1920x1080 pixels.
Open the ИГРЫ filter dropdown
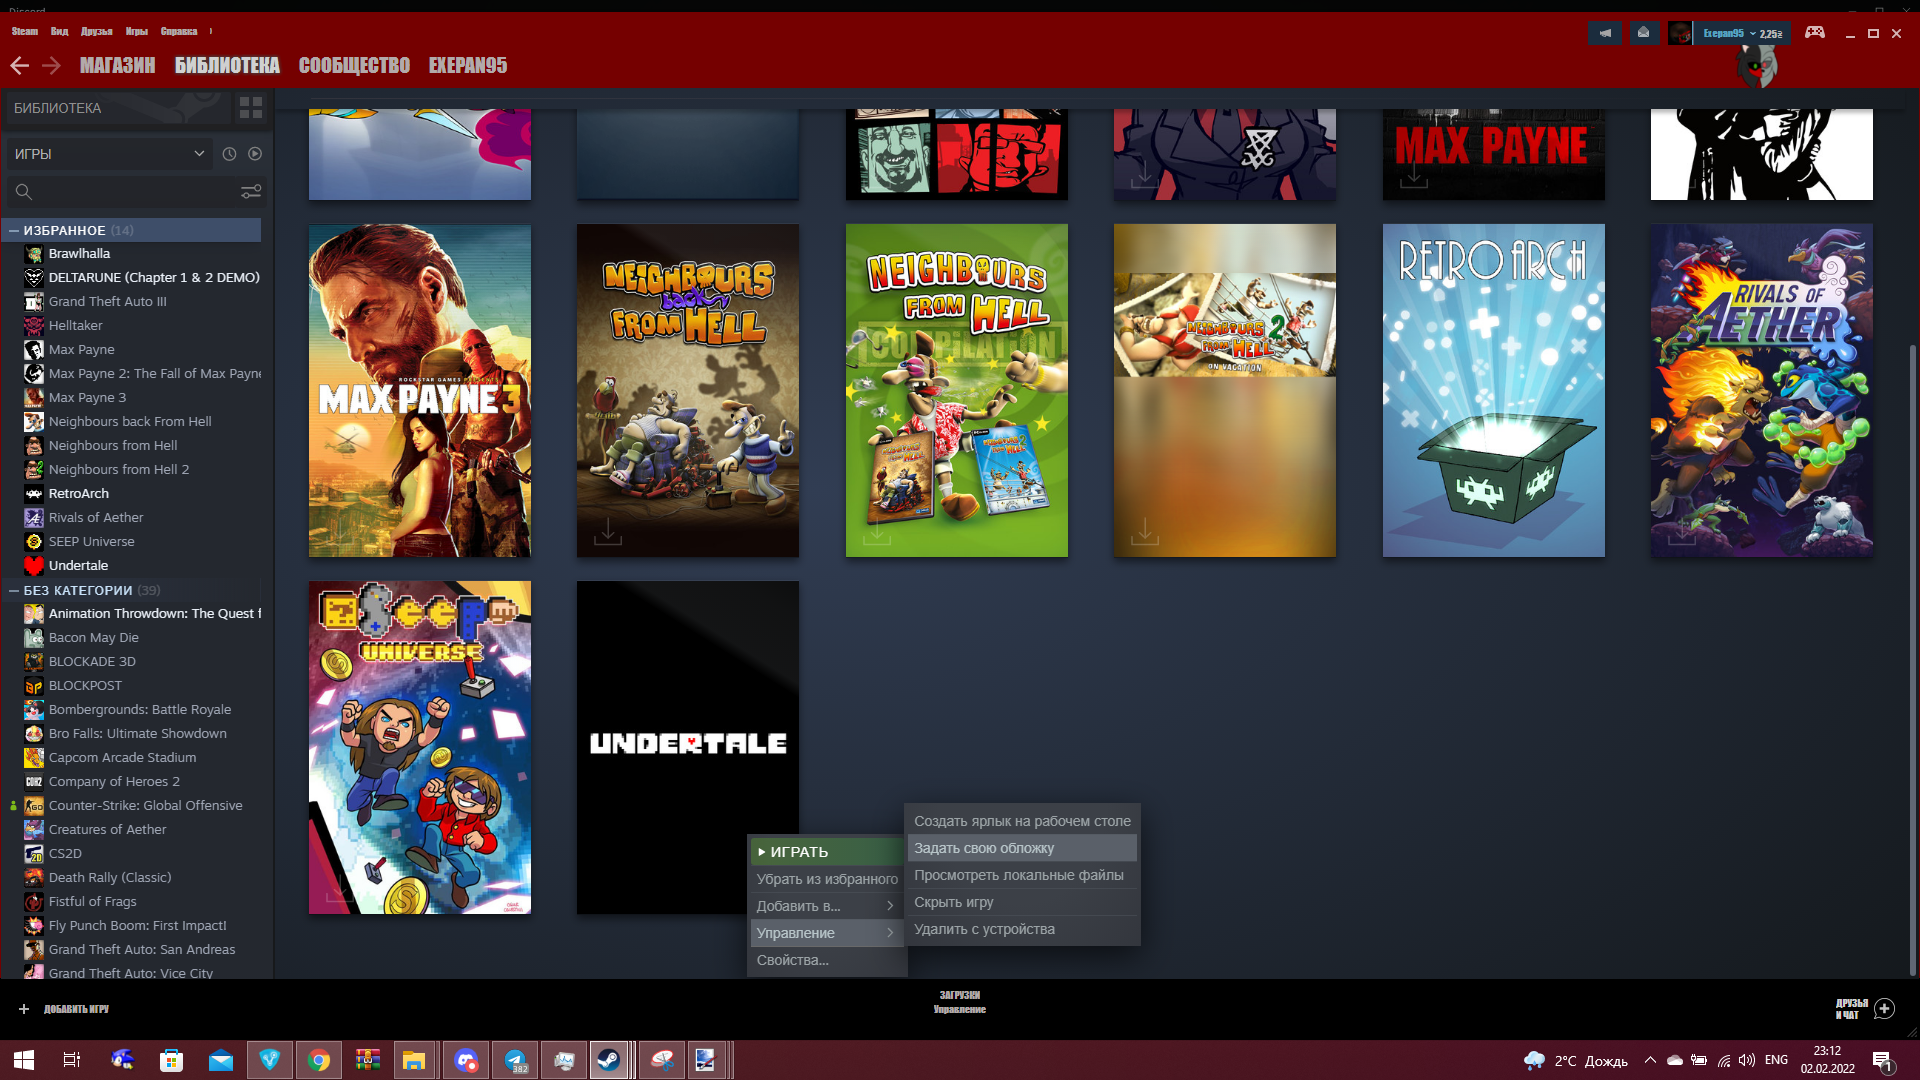tap(110, 154)
